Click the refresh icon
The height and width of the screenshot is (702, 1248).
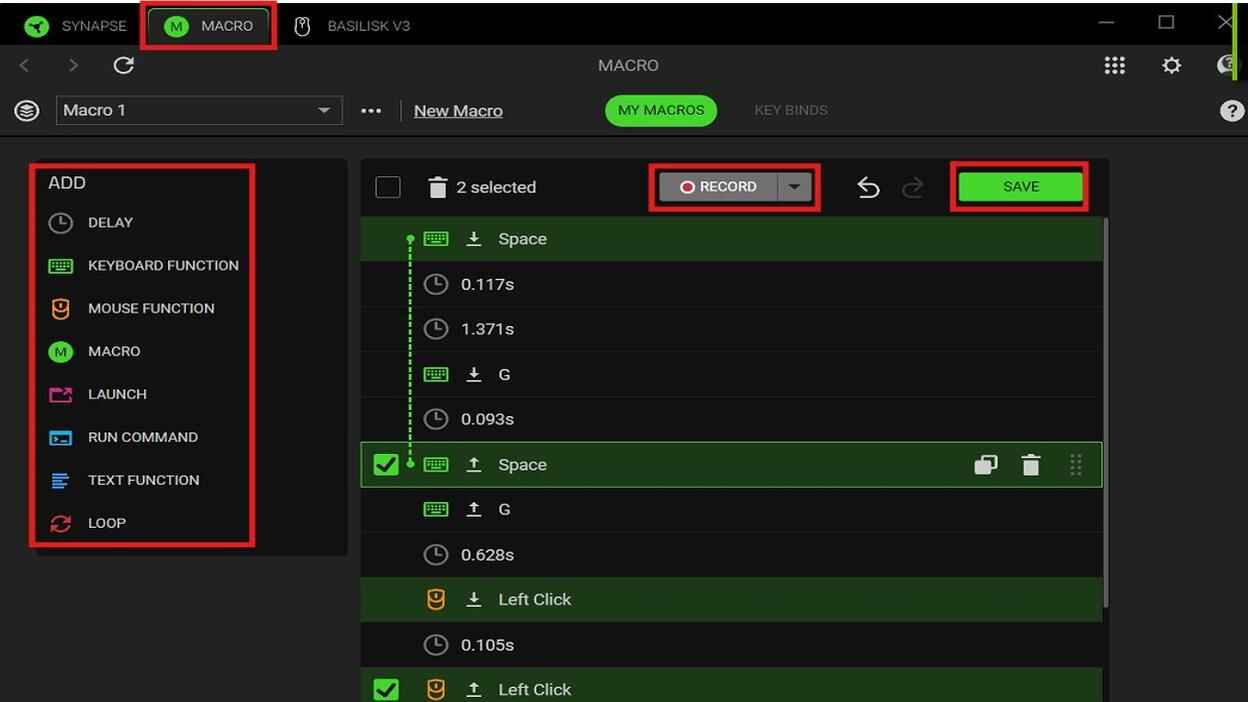[x=123, y=65]
